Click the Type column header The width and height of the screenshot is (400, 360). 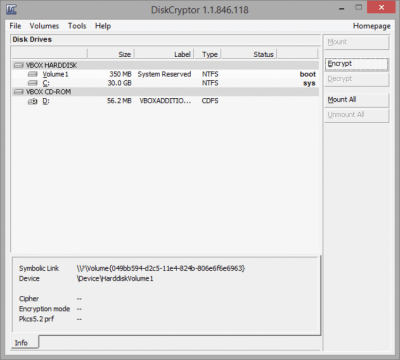207,54
